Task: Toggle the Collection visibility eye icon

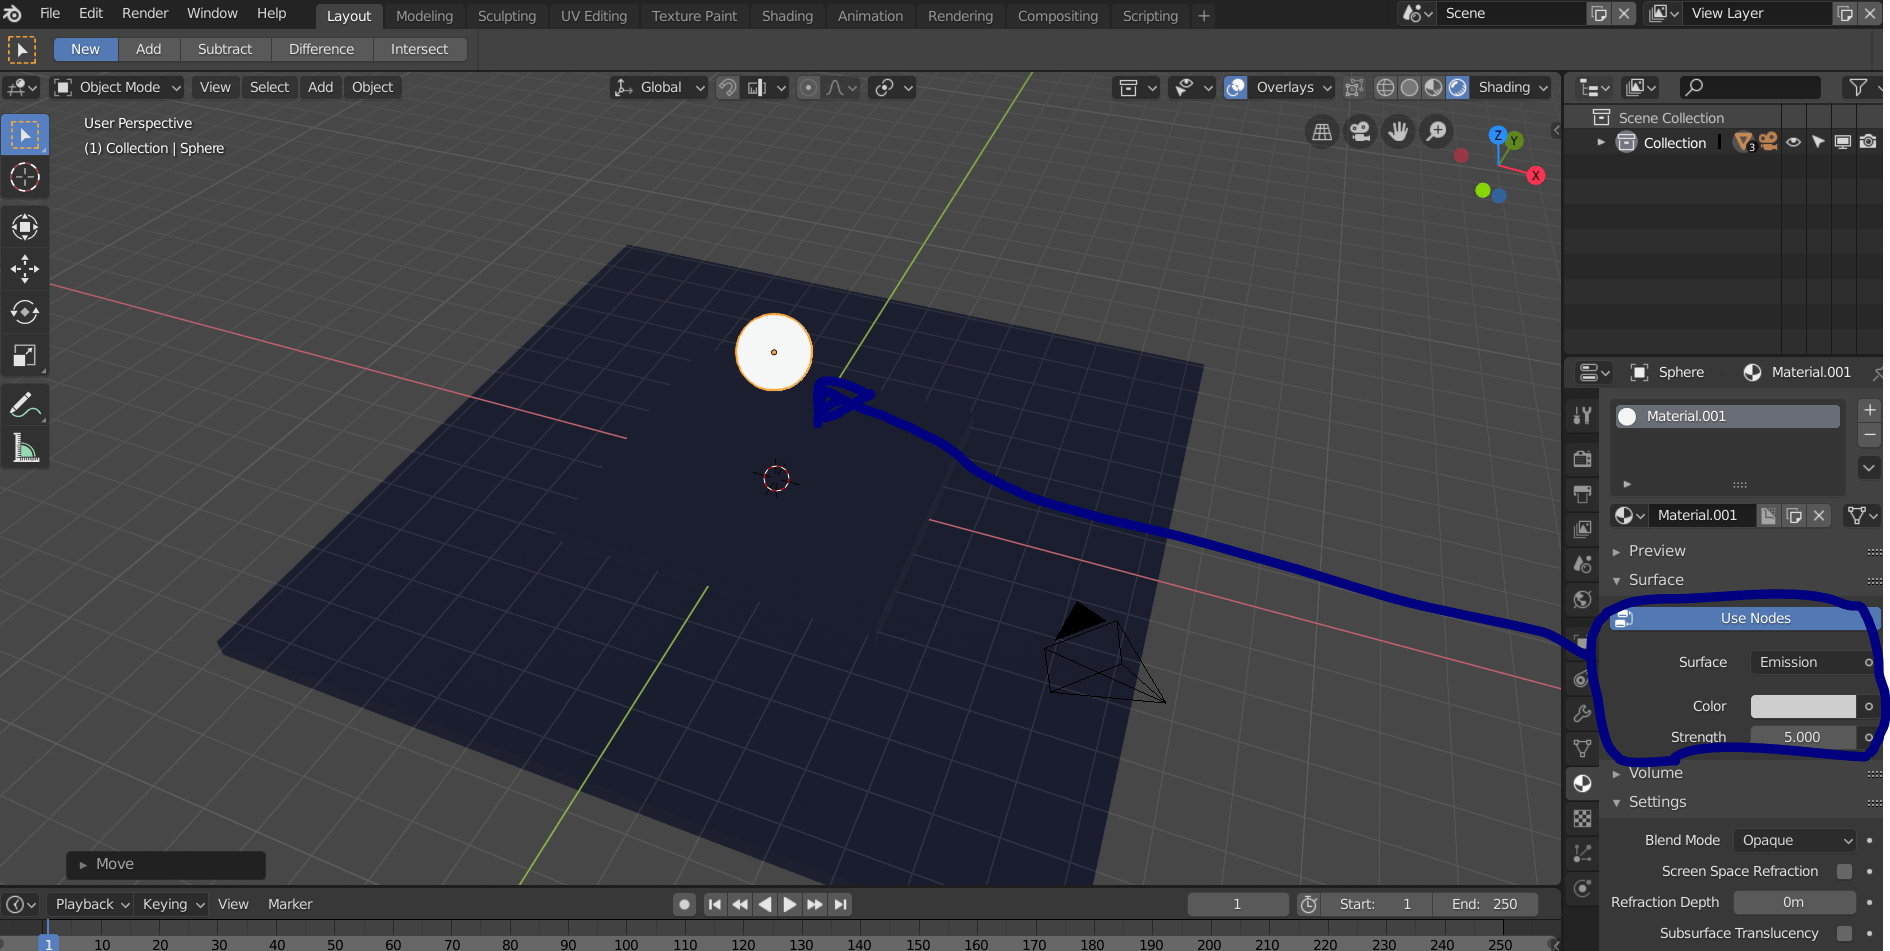Action: tap(1795, 142)
